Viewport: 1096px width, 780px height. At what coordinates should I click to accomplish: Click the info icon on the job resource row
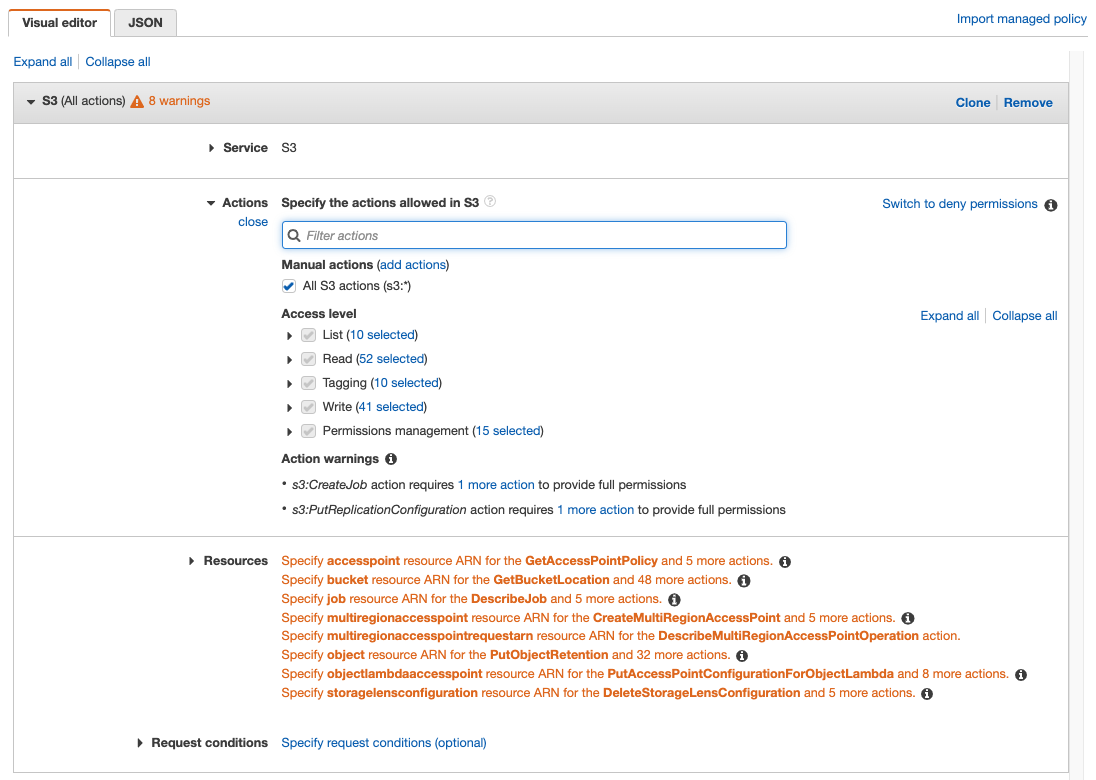tap(675, 599)
